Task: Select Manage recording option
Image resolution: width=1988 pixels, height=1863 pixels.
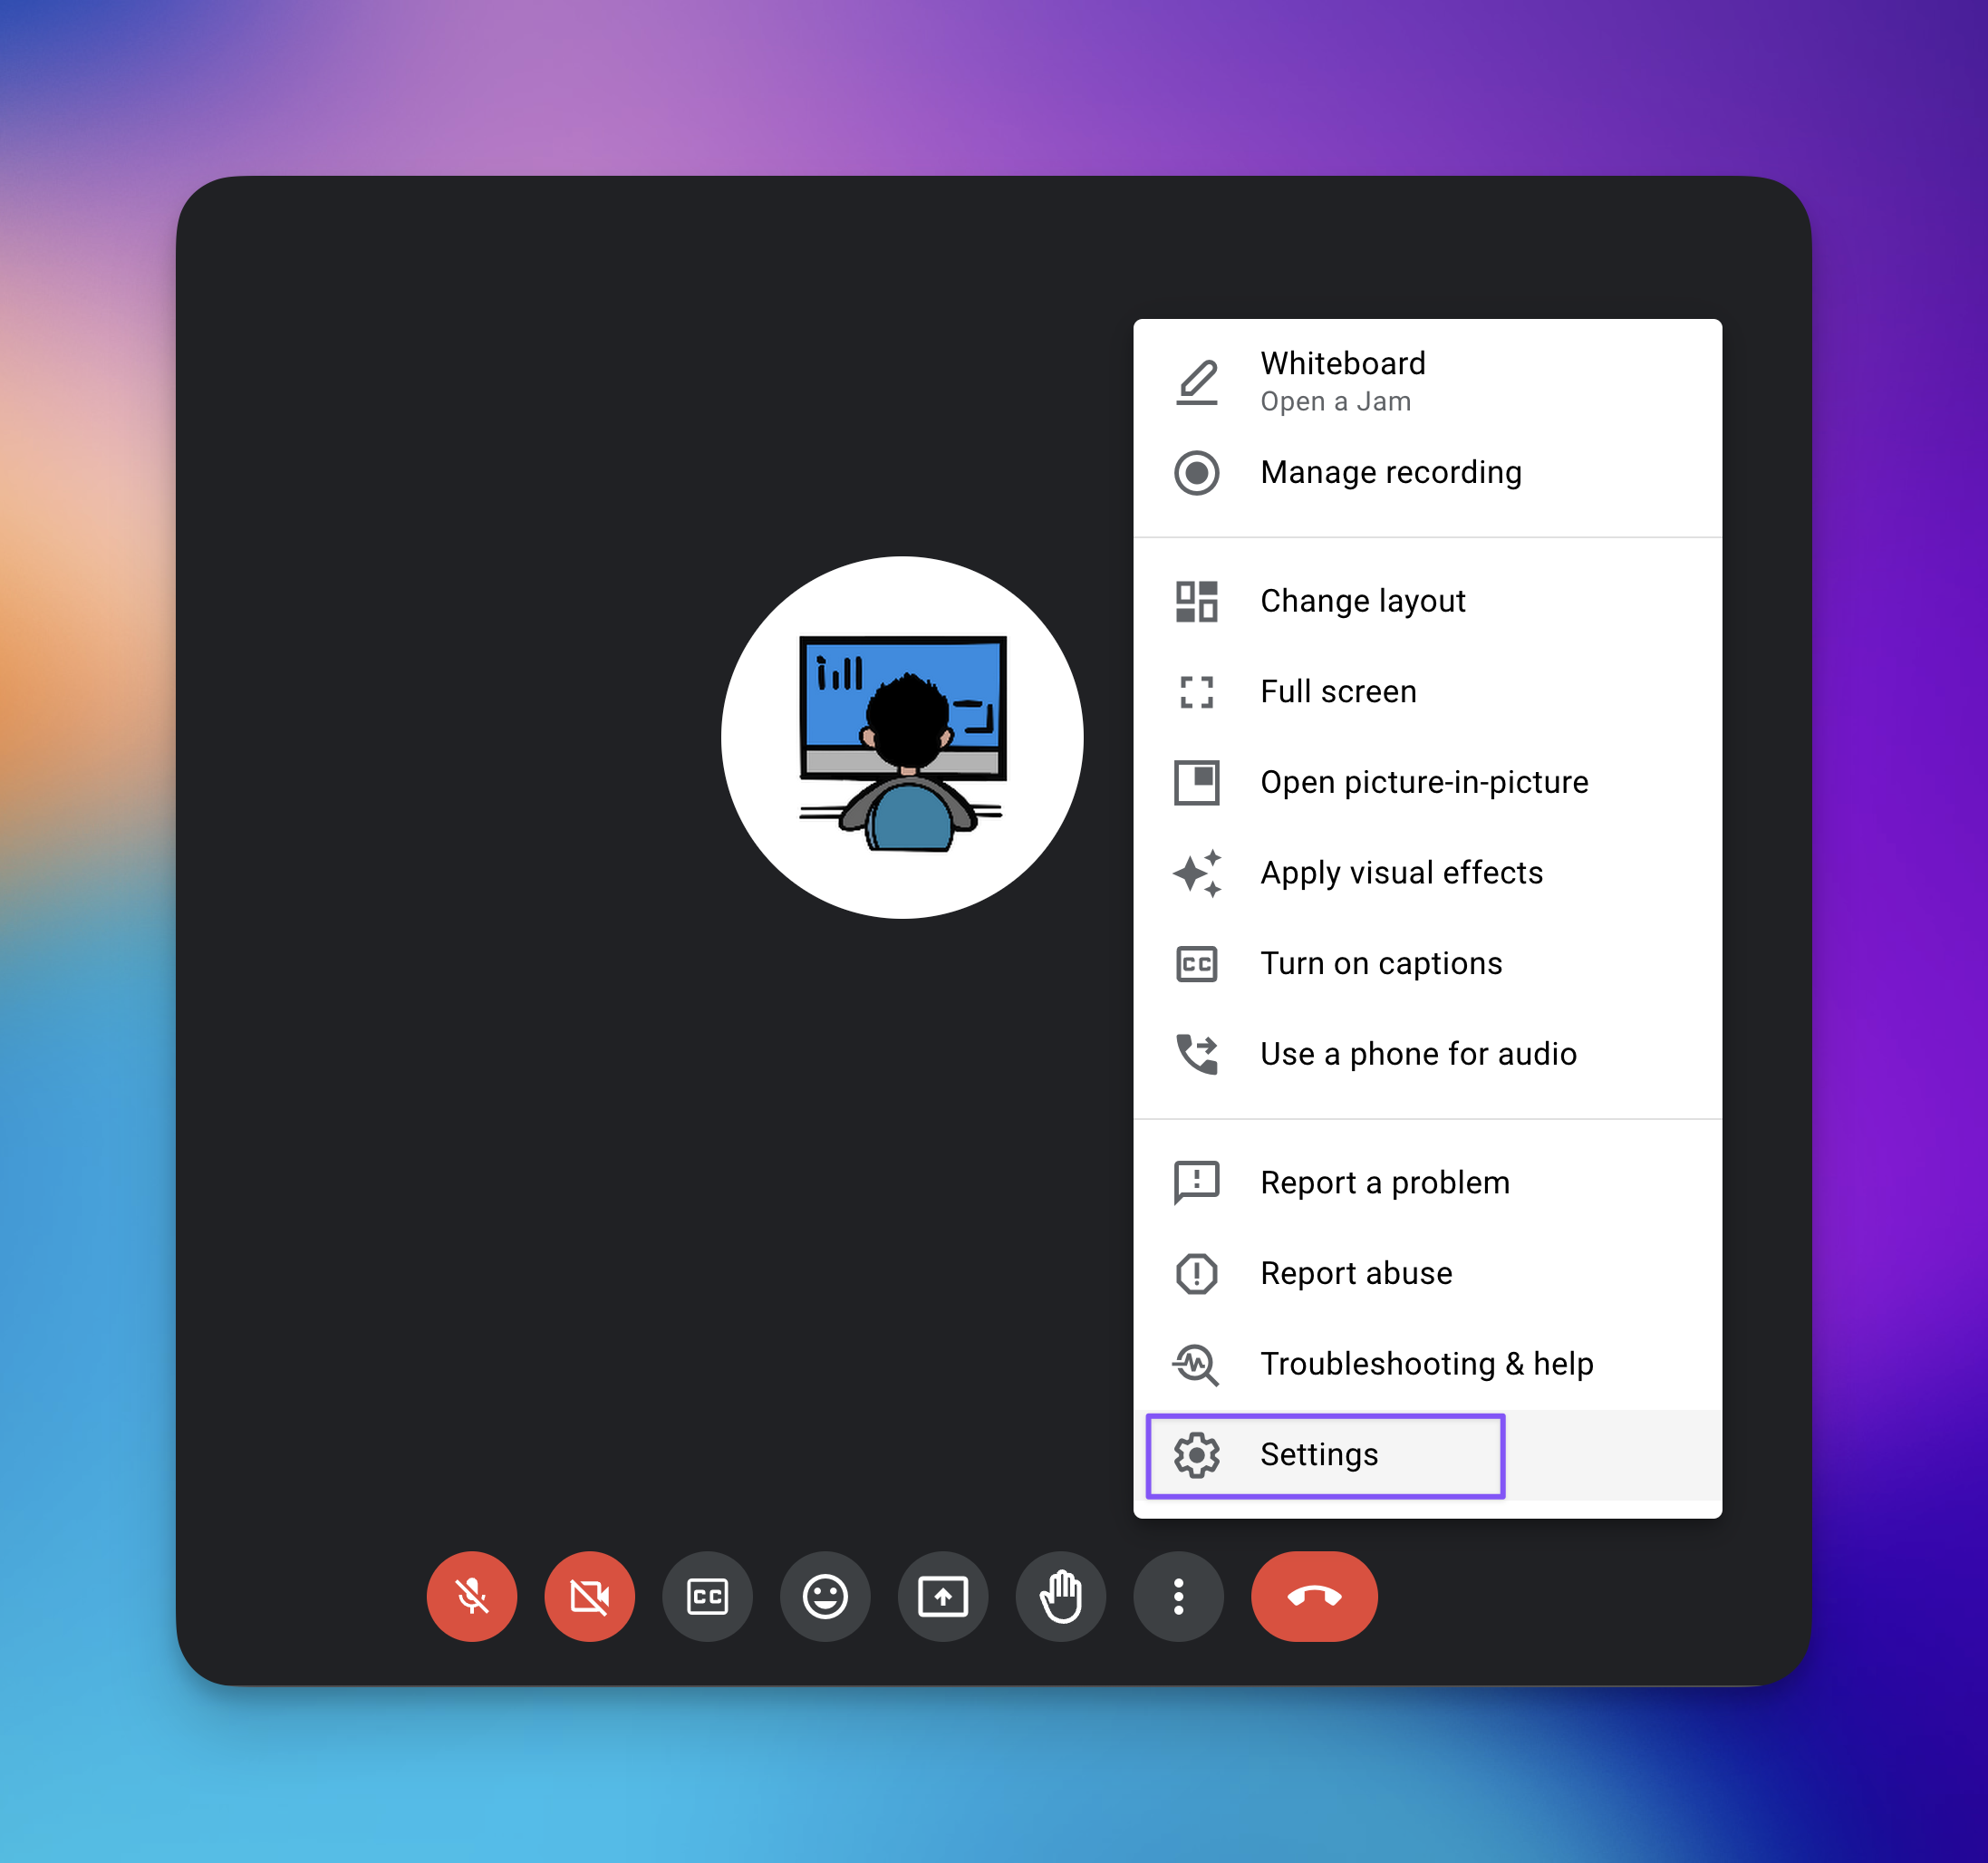Action: tap(1390, 472)
